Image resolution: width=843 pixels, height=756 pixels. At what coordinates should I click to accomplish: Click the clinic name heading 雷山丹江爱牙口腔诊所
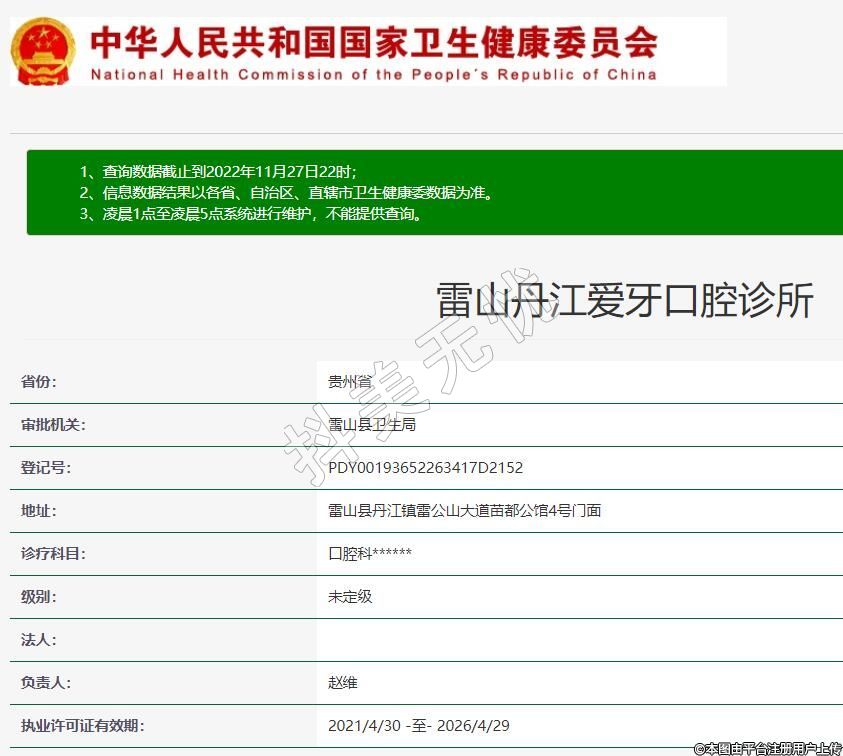625,301
